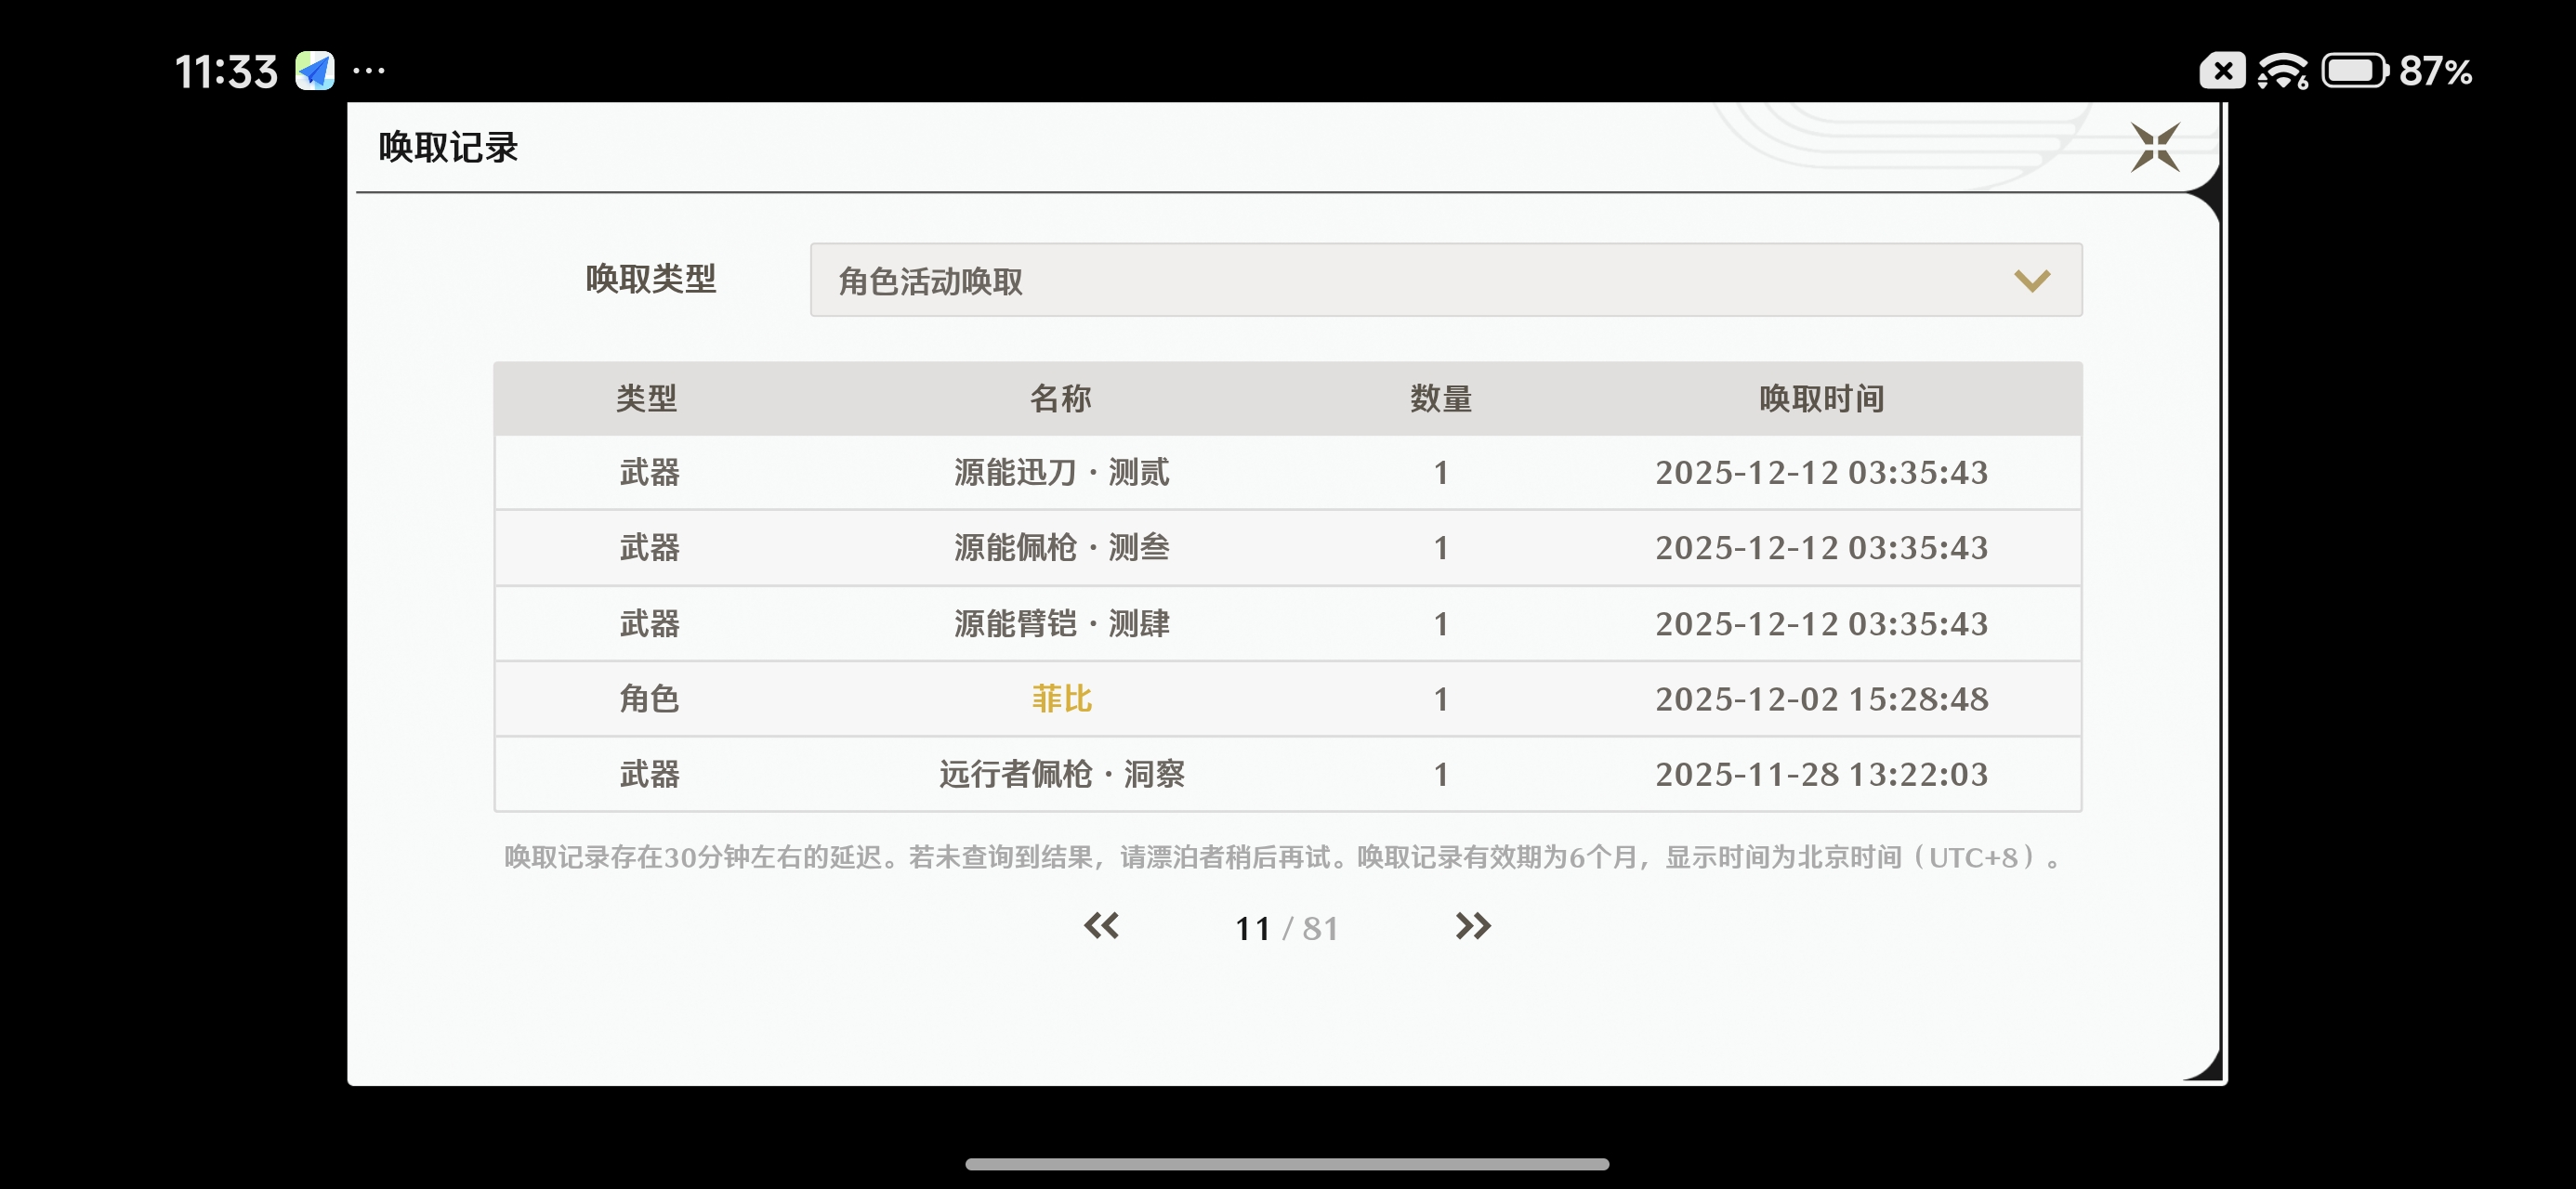The width and height of the screenshot is (2576, 1189).
Task: Select the 源能臂铠·测肆 weapon row
Action: 1061,623
